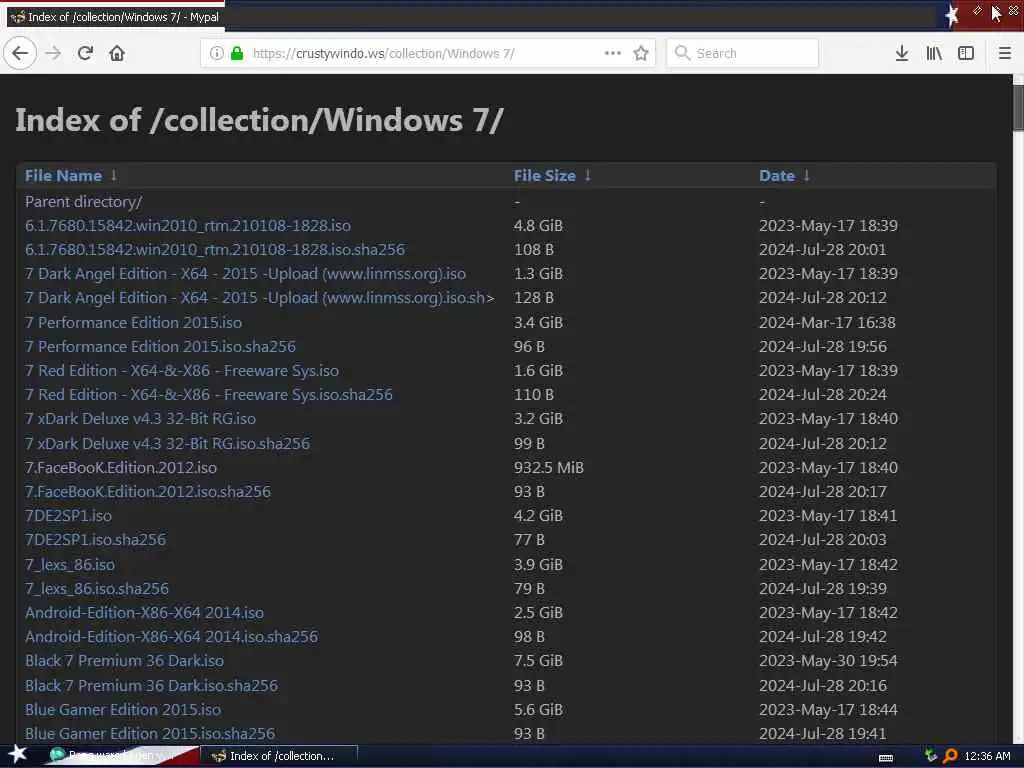The height and width of the screenshot is (768, 1024).
Task: Open Android-Edition-X86-X64 2014.iso
Action: pos(144,613)
